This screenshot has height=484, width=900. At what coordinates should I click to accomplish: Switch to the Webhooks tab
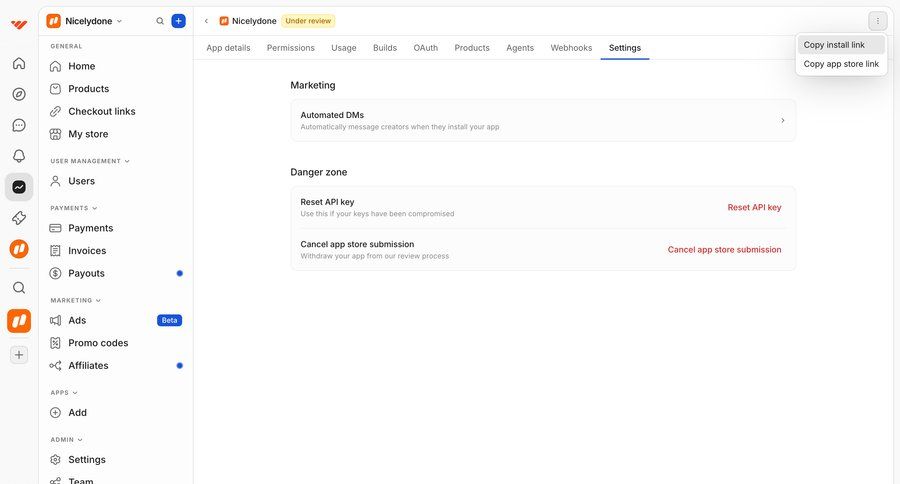coord(571,48)
